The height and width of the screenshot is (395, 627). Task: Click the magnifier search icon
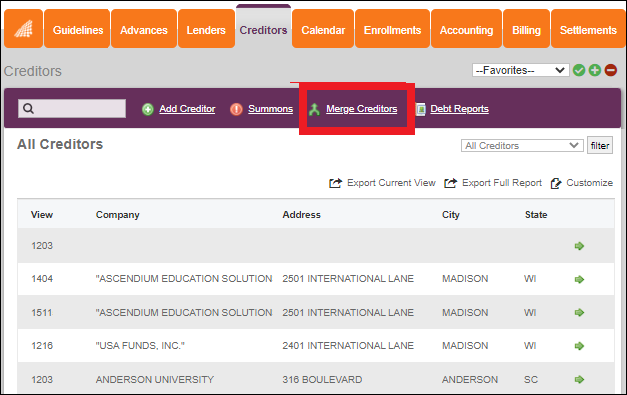point(28,108)
